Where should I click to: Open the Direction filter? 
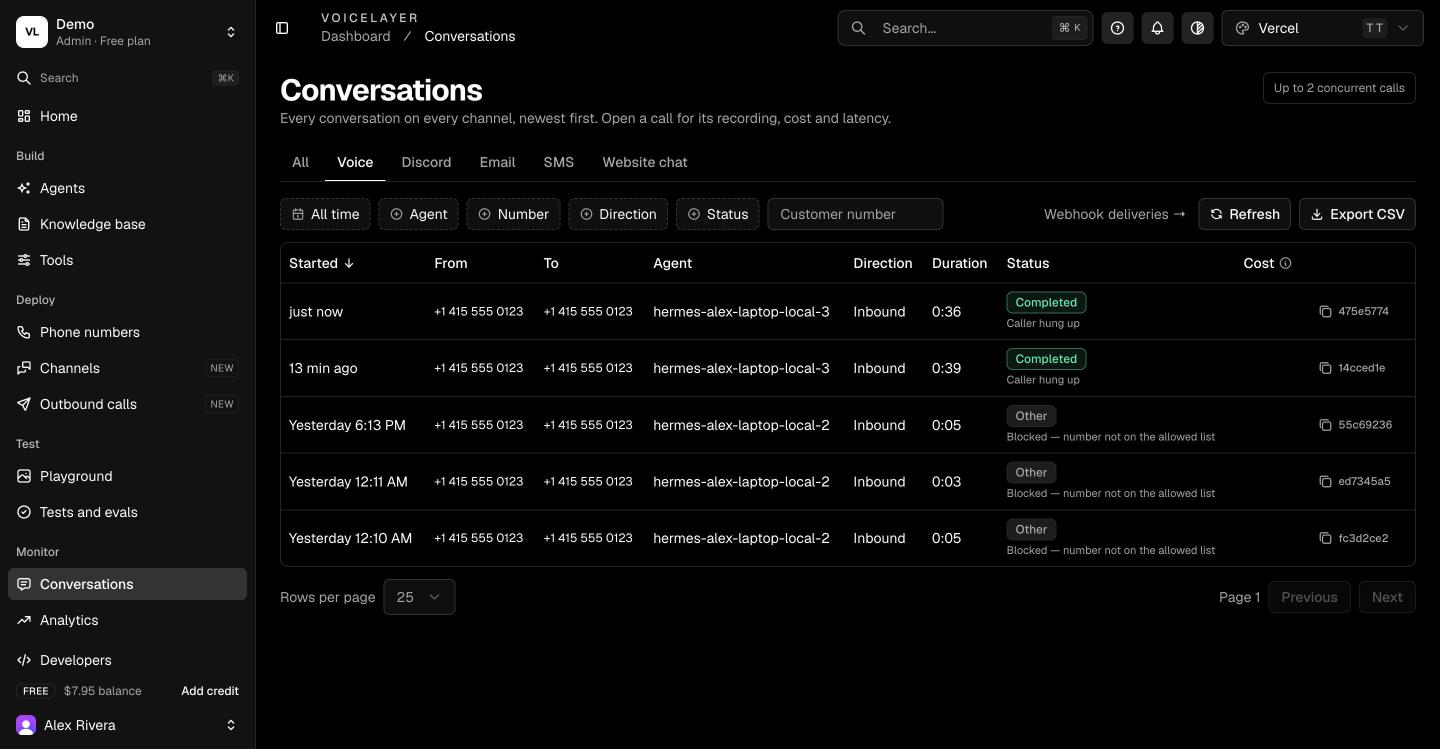618,214
